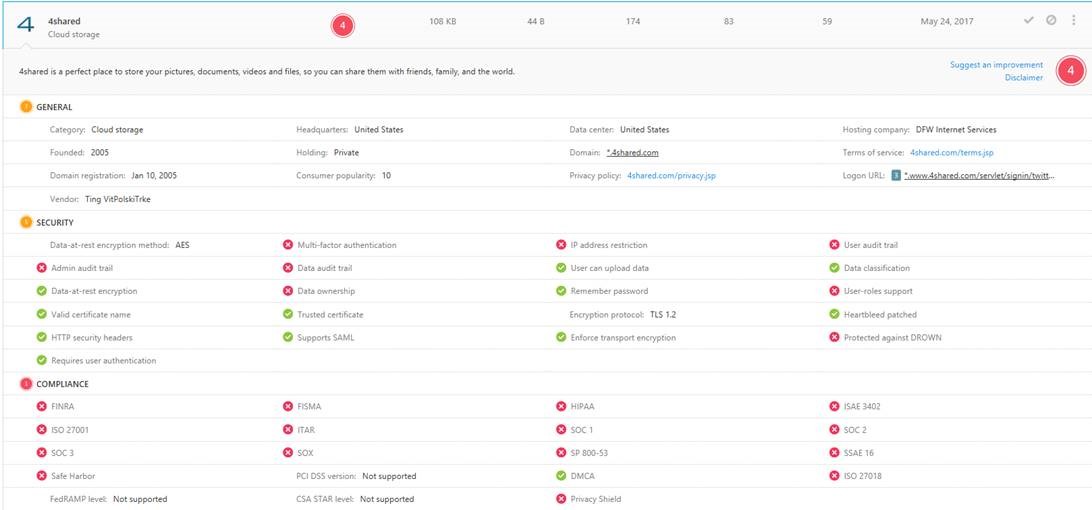Image resolution: width=1092 pixels, height=510 pixels.
Task: Open the Suggest an improvement link
Action: 997,65
